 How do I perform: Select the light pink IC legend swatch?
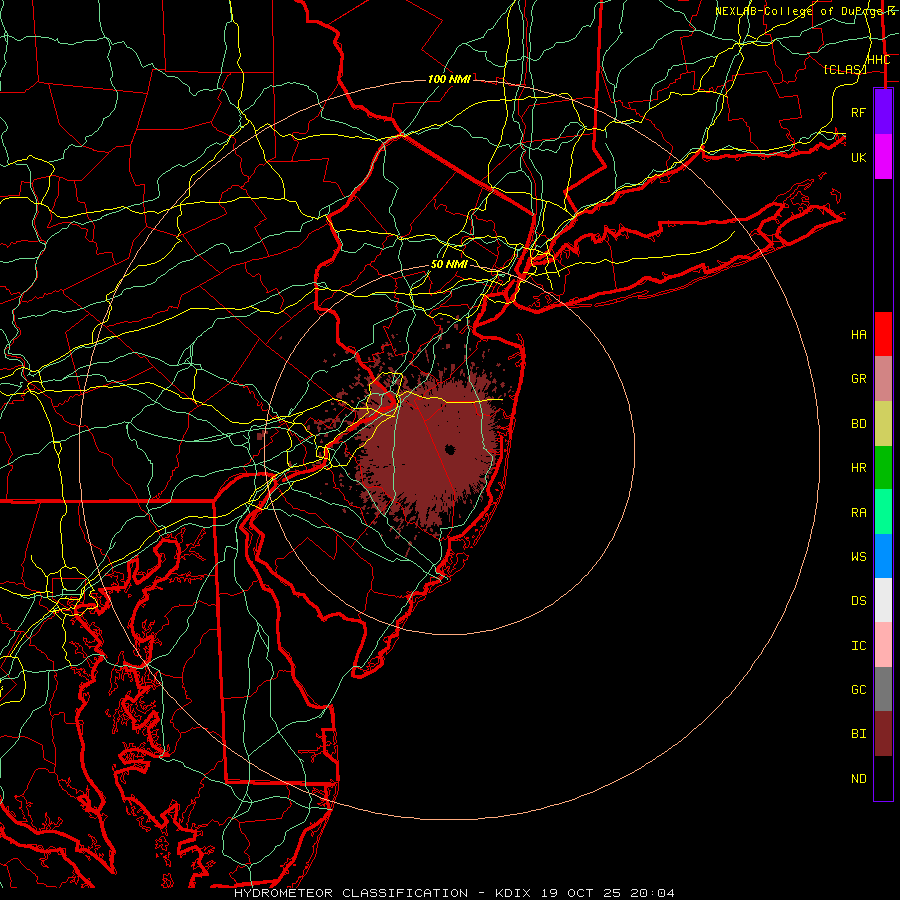coord(883,645)
